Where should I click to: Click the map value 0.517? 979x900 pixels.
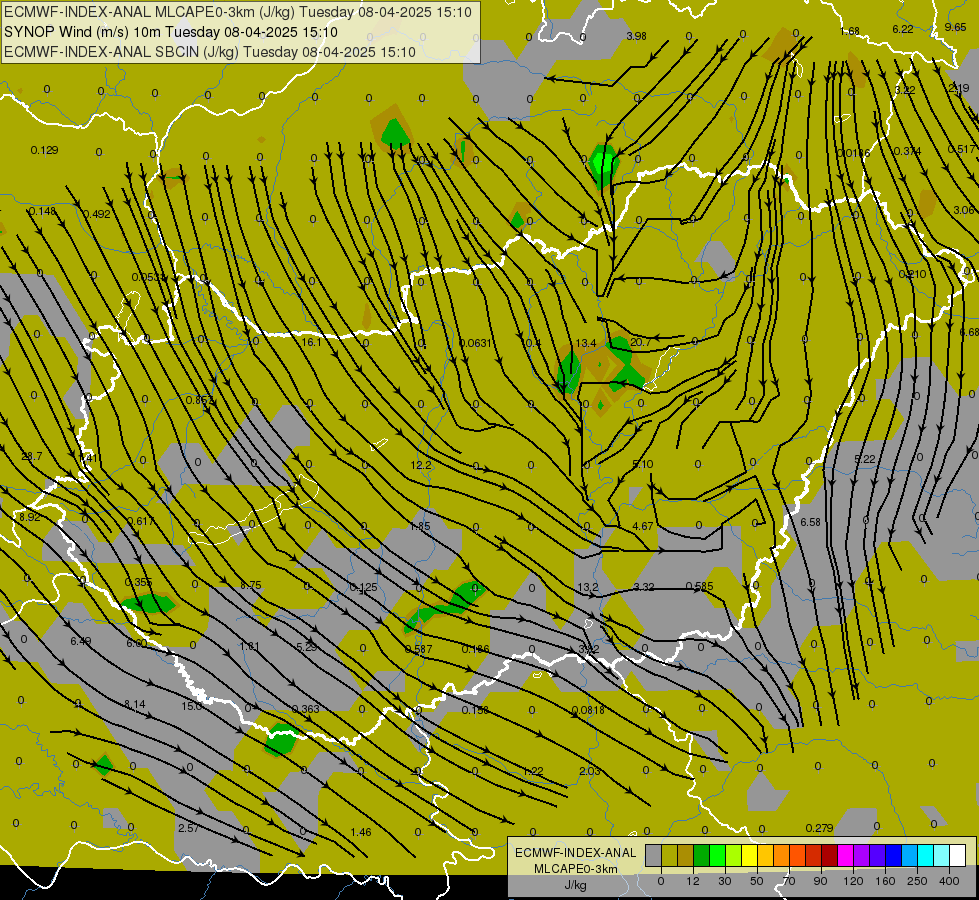click(x=961, y=149)
